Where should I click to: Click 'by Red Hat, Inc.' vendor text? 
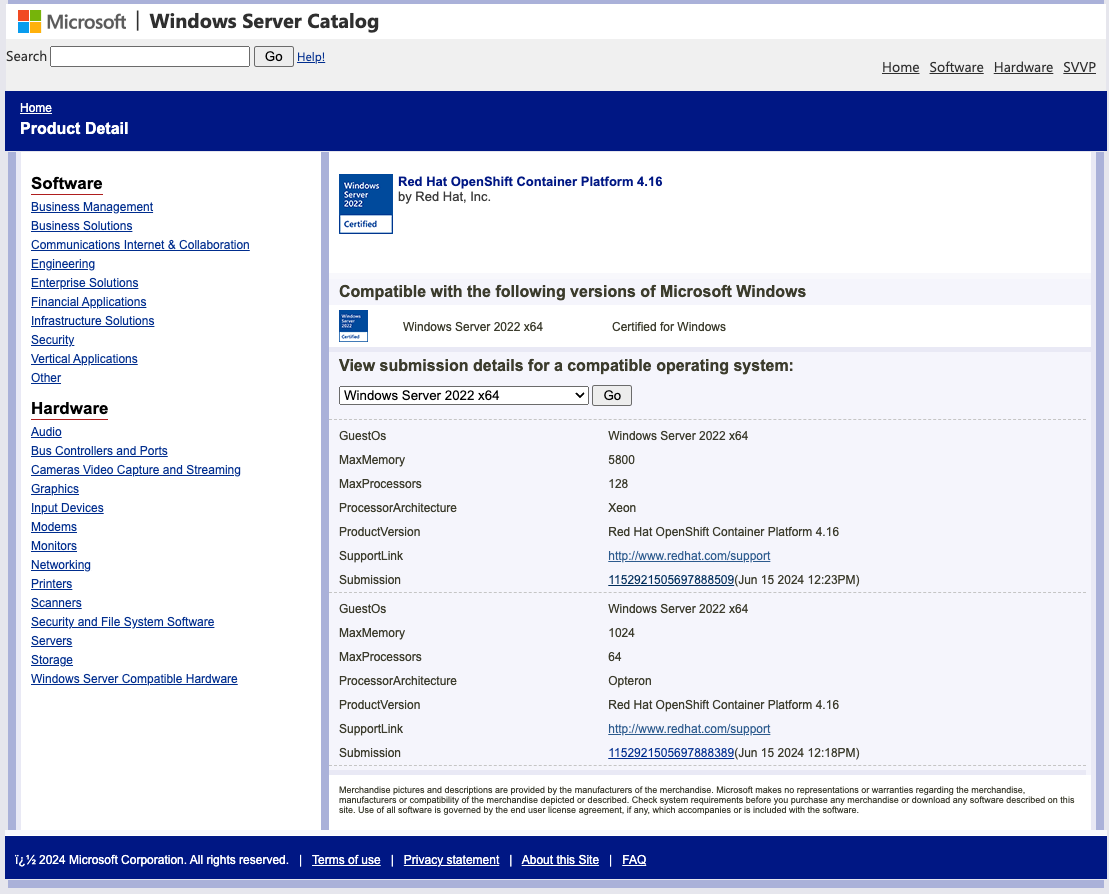(444, 197)
